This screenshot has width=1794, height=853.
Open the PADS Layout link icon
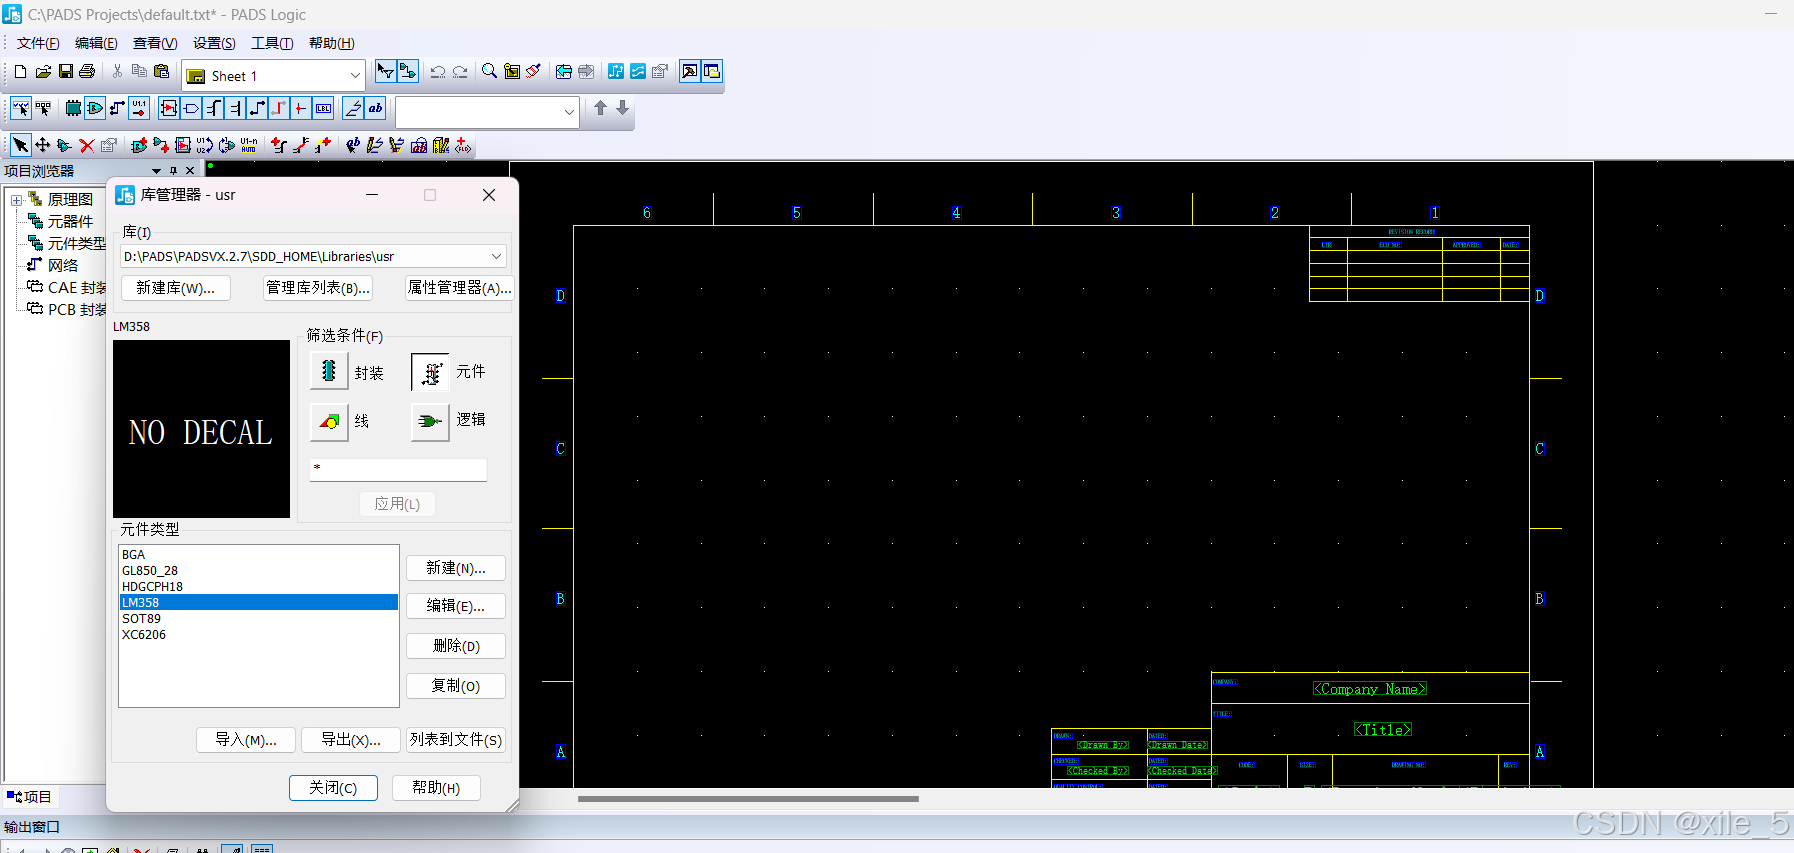pos(616,72)
